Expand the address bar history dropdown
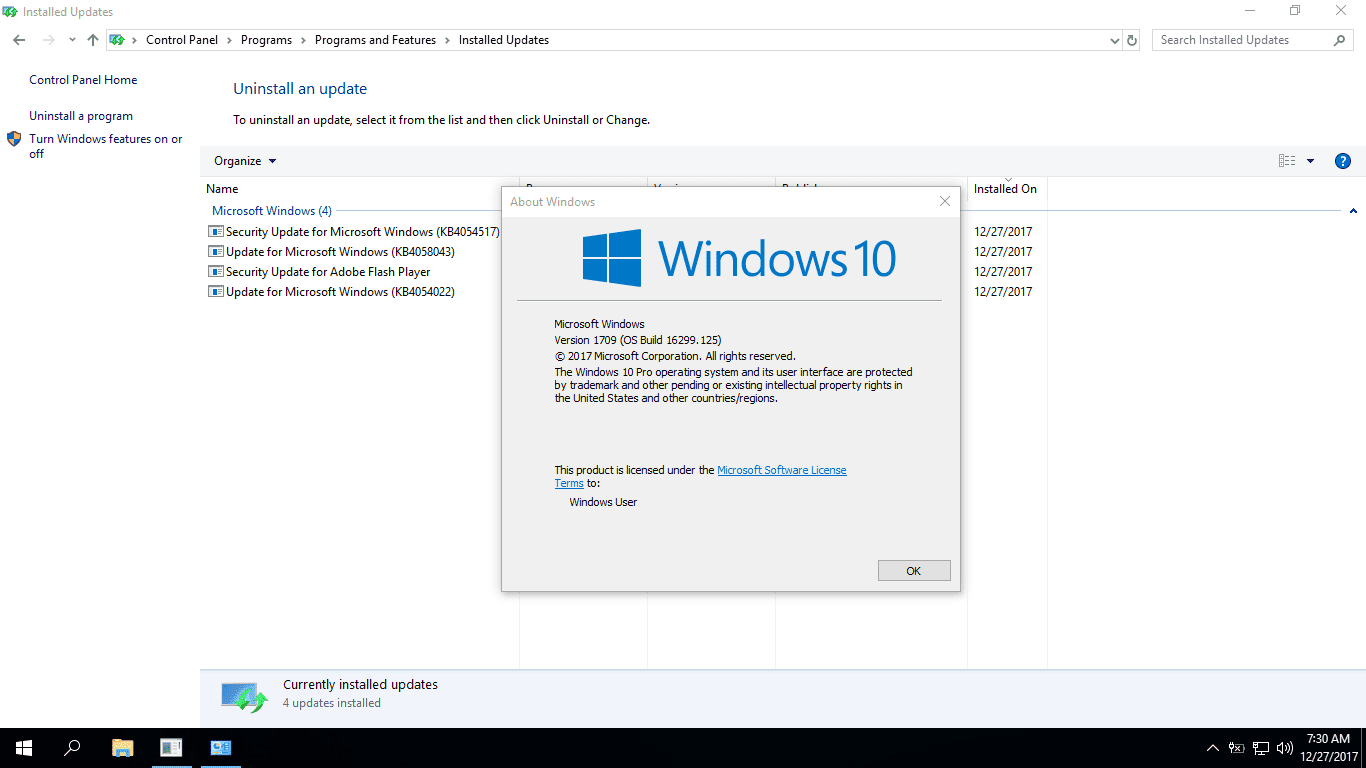Screen dimensions: 1366x768 click(x=1114, y=40)
